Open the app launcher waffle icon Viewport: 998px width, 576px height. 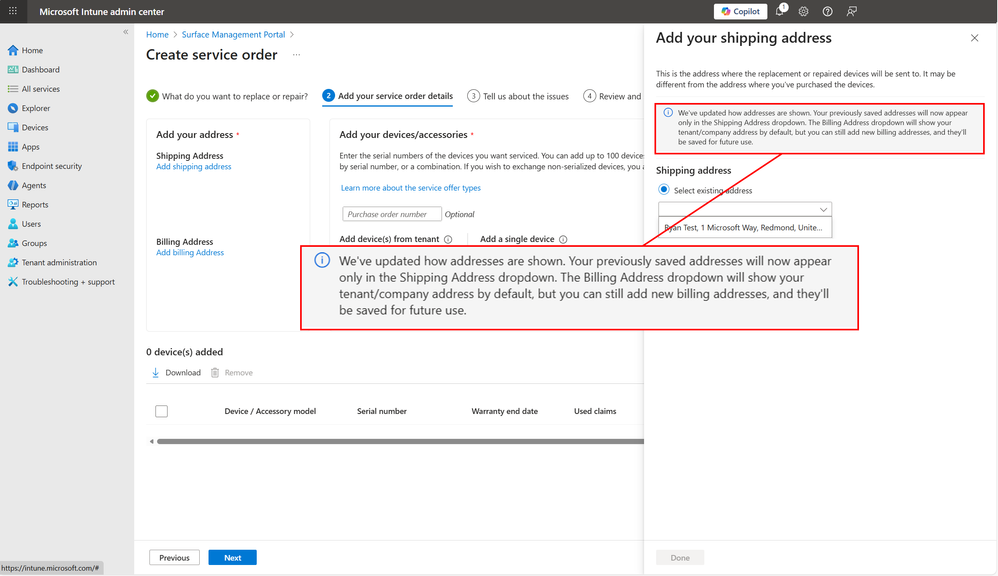pos(13,11)
